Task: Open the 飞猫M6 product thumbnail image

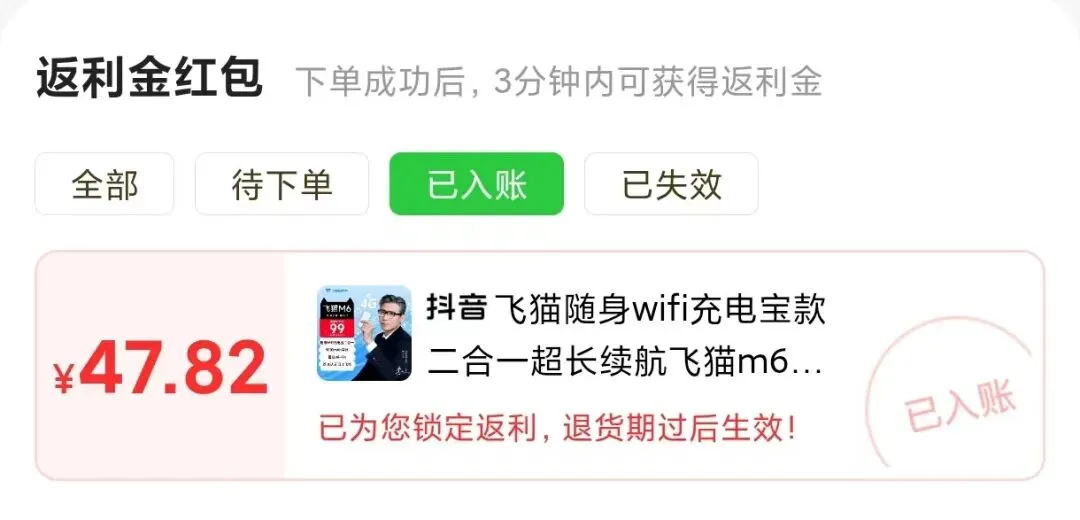Action: (x=364, y=333)
